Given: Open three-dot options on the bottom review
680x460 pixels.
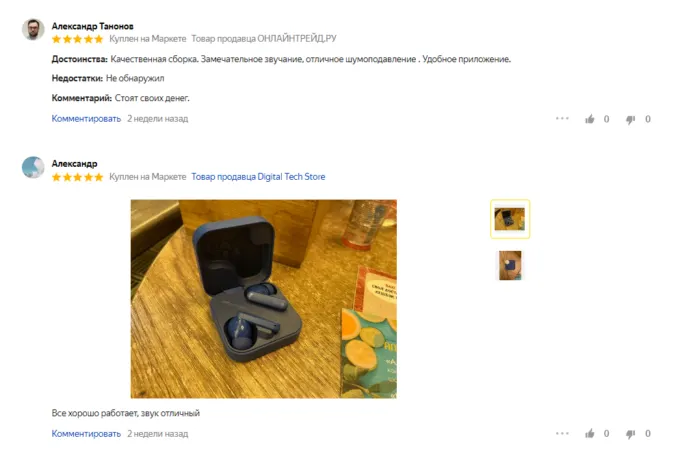Looking at the screenshot, I should point(562,433).
